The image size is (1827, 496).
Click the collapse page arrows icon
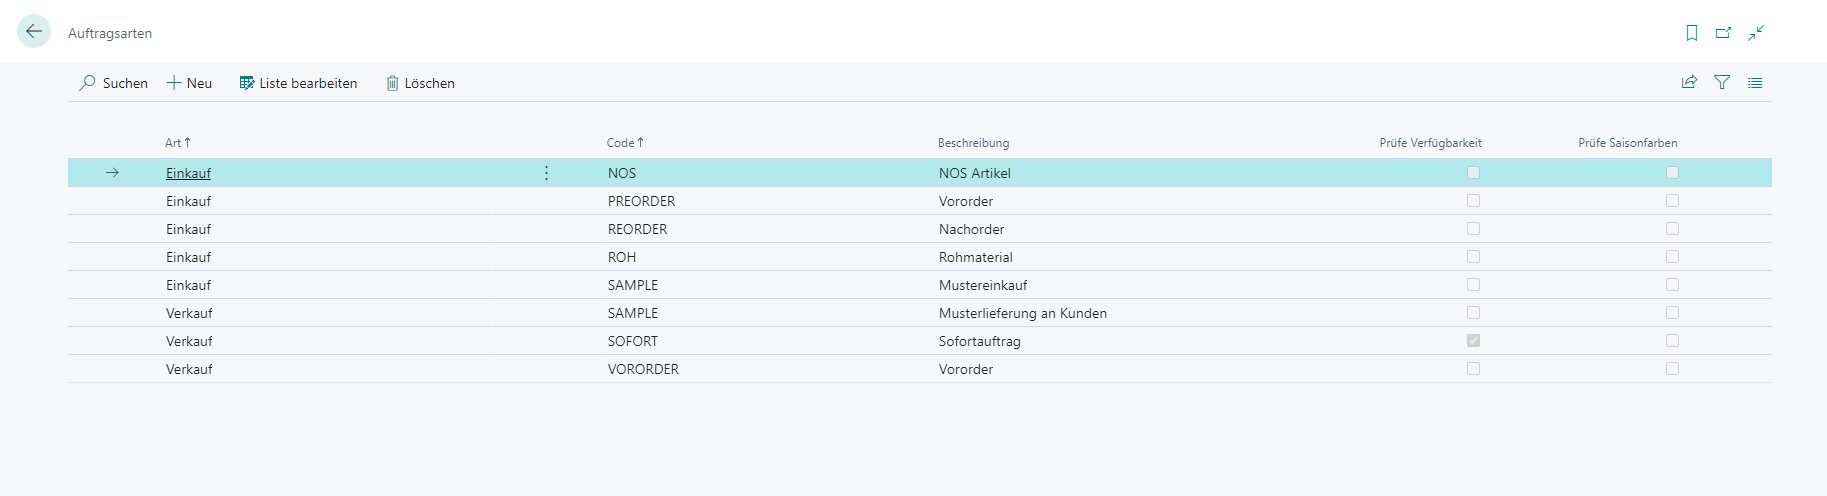(x=1756, y=33)
